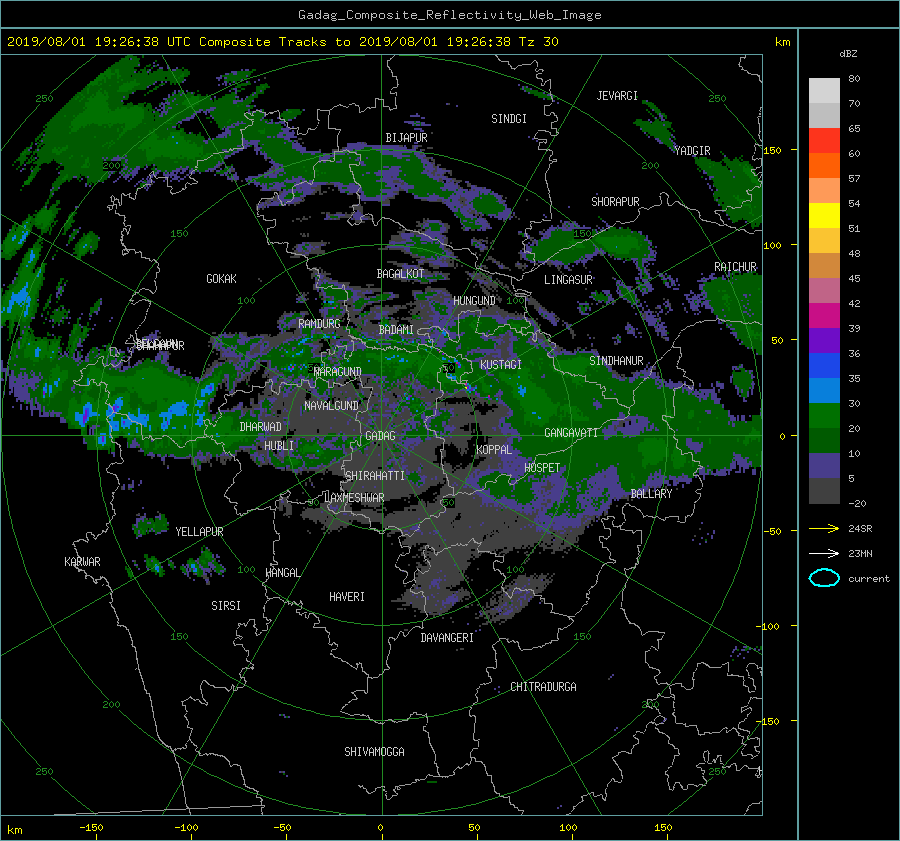This screenshot has height=841, width=900.
Task: Click the SINDHANUR city label
Action: coord(616,361)
